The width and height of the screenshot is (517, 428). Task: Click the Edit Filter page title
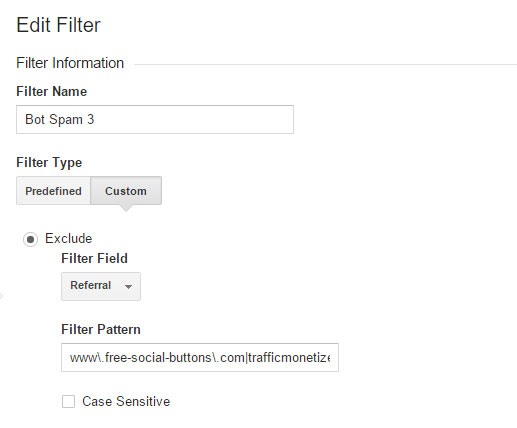coord(58,25)
